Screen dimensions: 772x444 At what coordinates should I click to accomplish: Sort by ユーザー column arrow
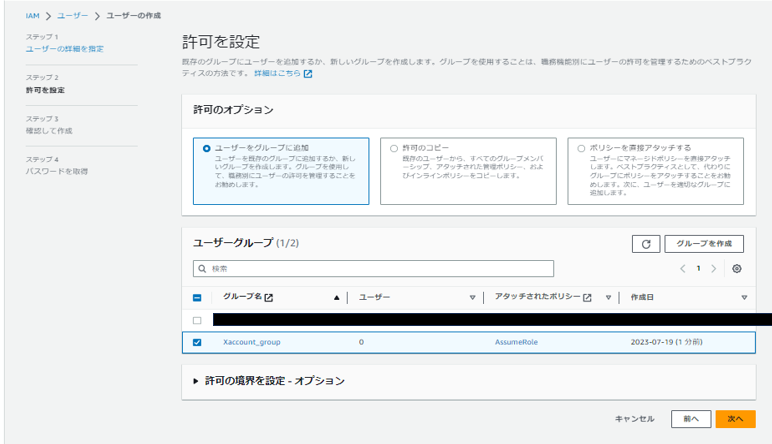tap(472, 297)
